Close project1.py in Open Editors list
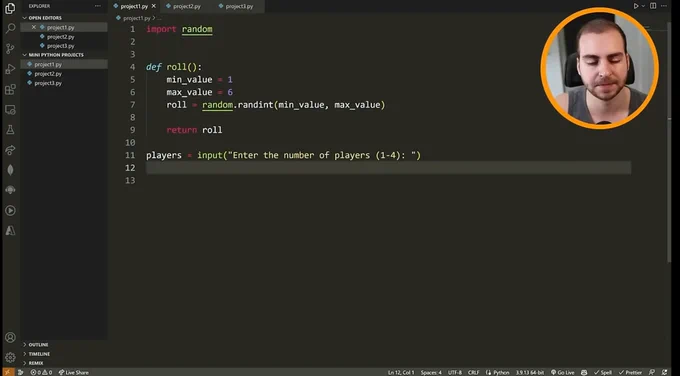 [34, 27]
